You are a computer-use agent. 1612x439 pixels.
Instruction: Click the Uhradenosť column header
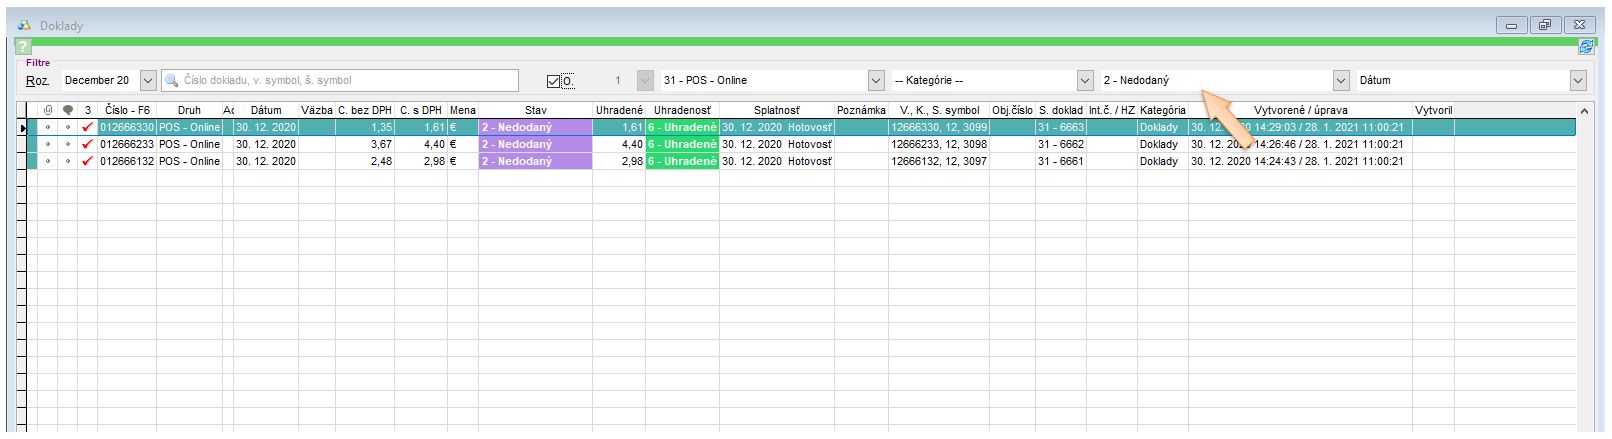pos(682,110)
